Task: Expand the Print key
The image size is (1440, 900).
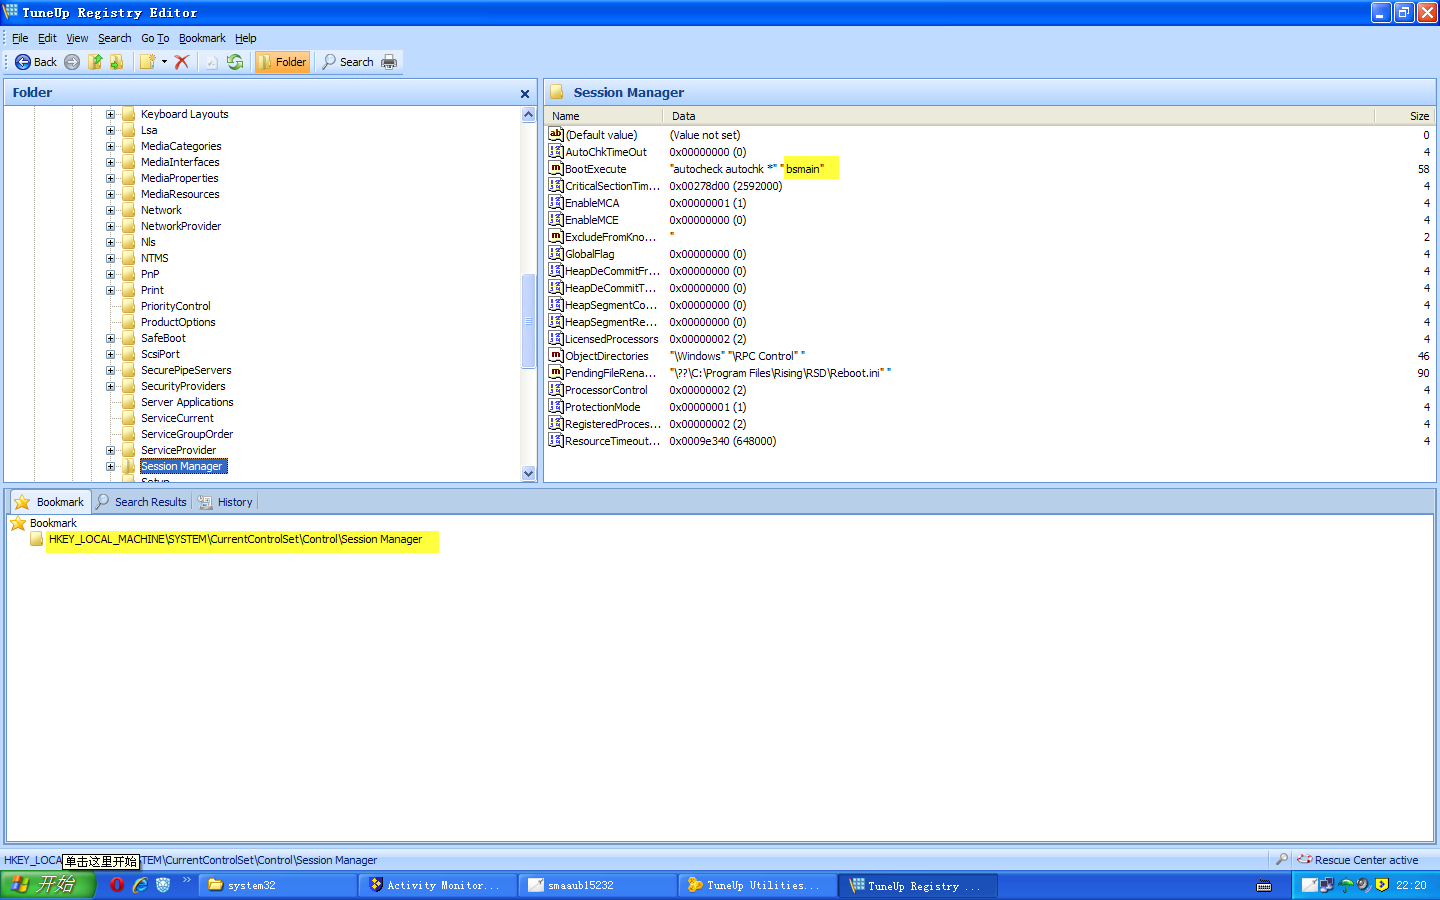Action: [111, 290]
